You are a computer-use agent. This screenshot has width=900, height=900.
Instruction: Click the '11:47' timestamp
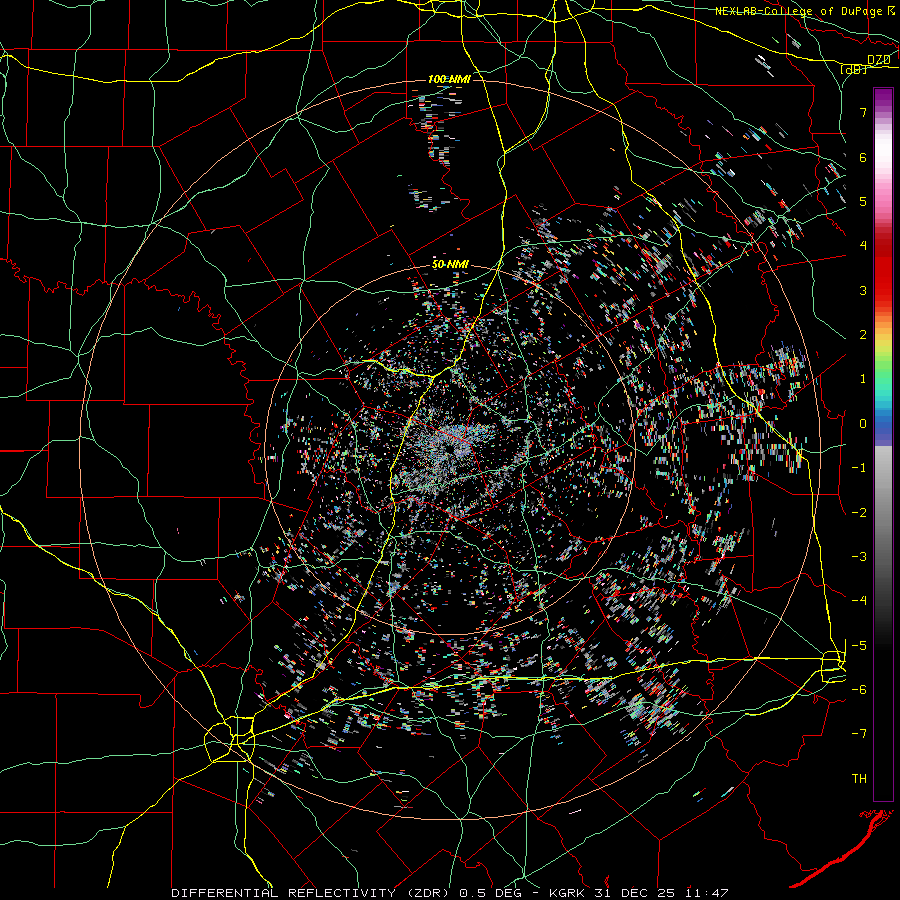point(708,893)
